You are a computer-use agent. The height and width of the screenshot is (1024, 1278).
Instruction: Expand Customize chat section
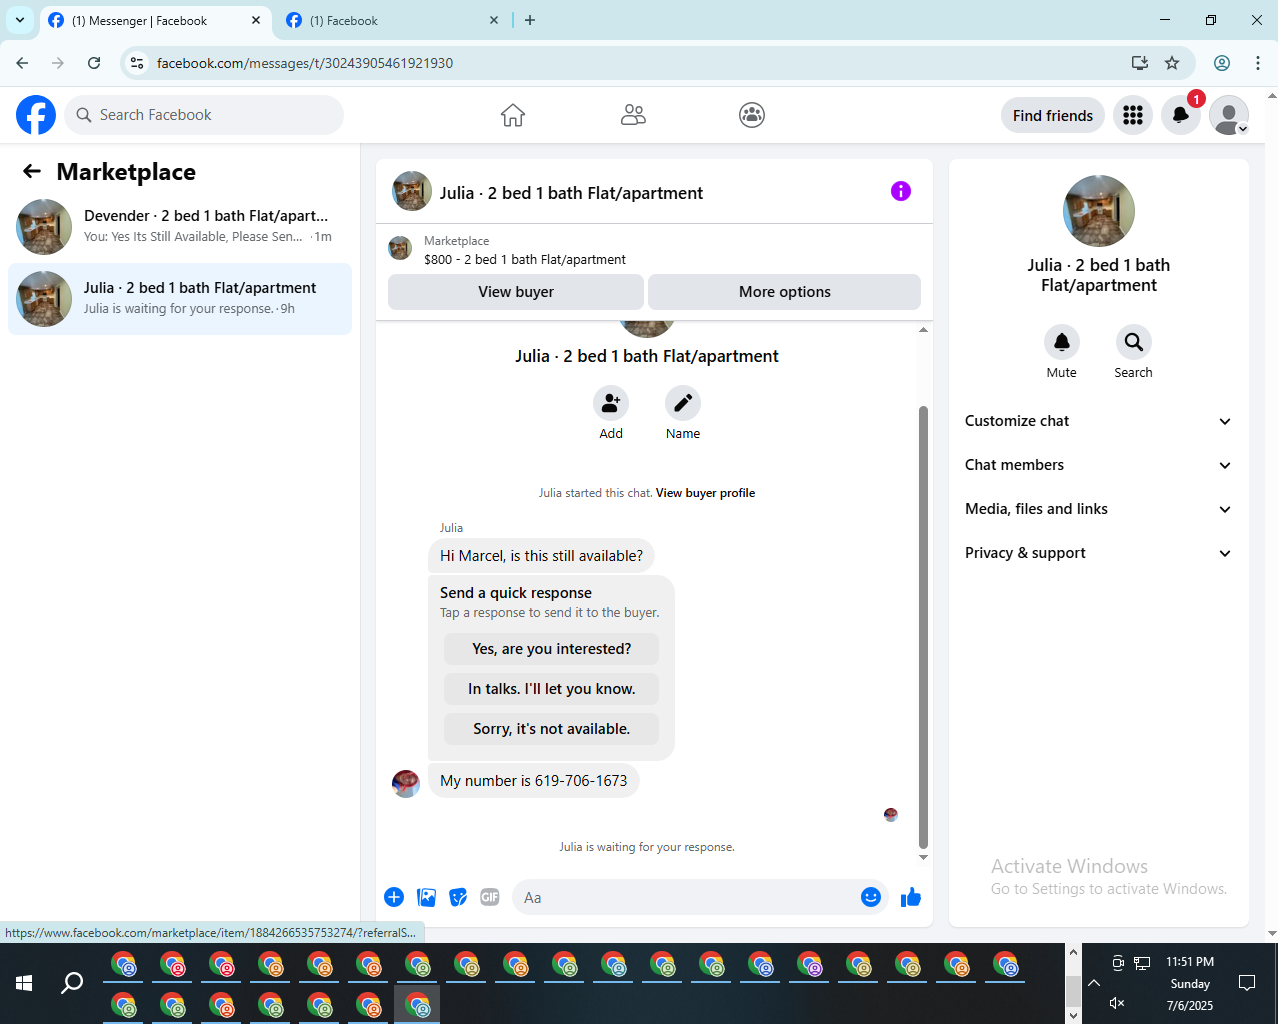point(1098,421)
